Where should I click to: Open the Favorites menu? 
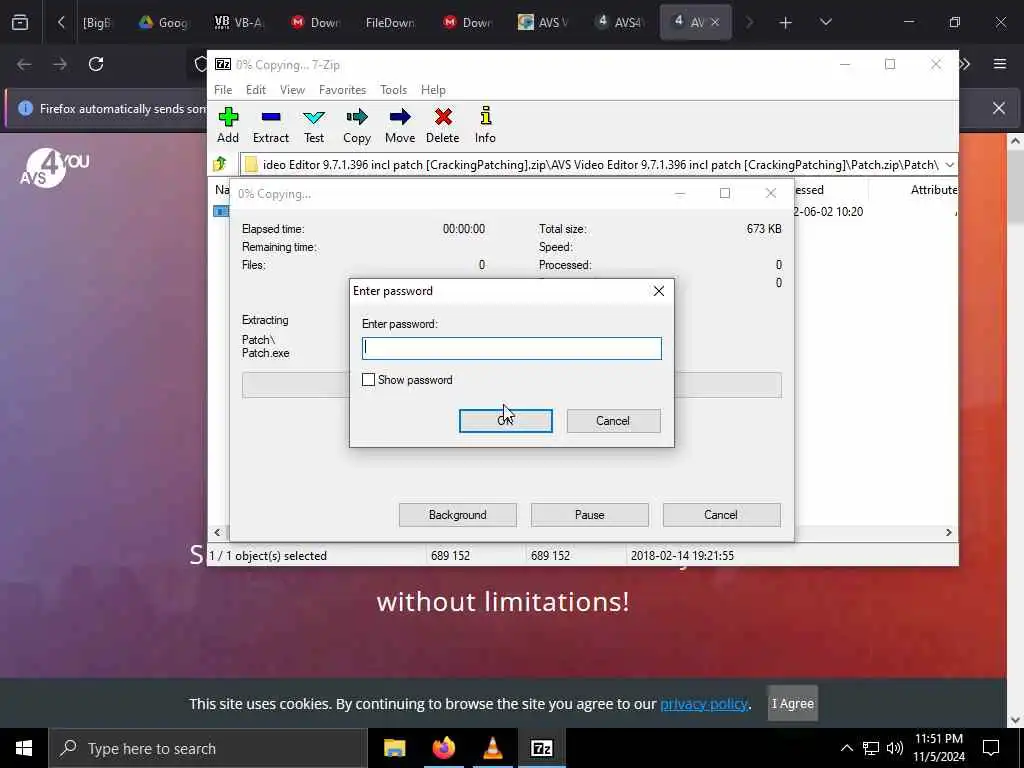(342, 90)
